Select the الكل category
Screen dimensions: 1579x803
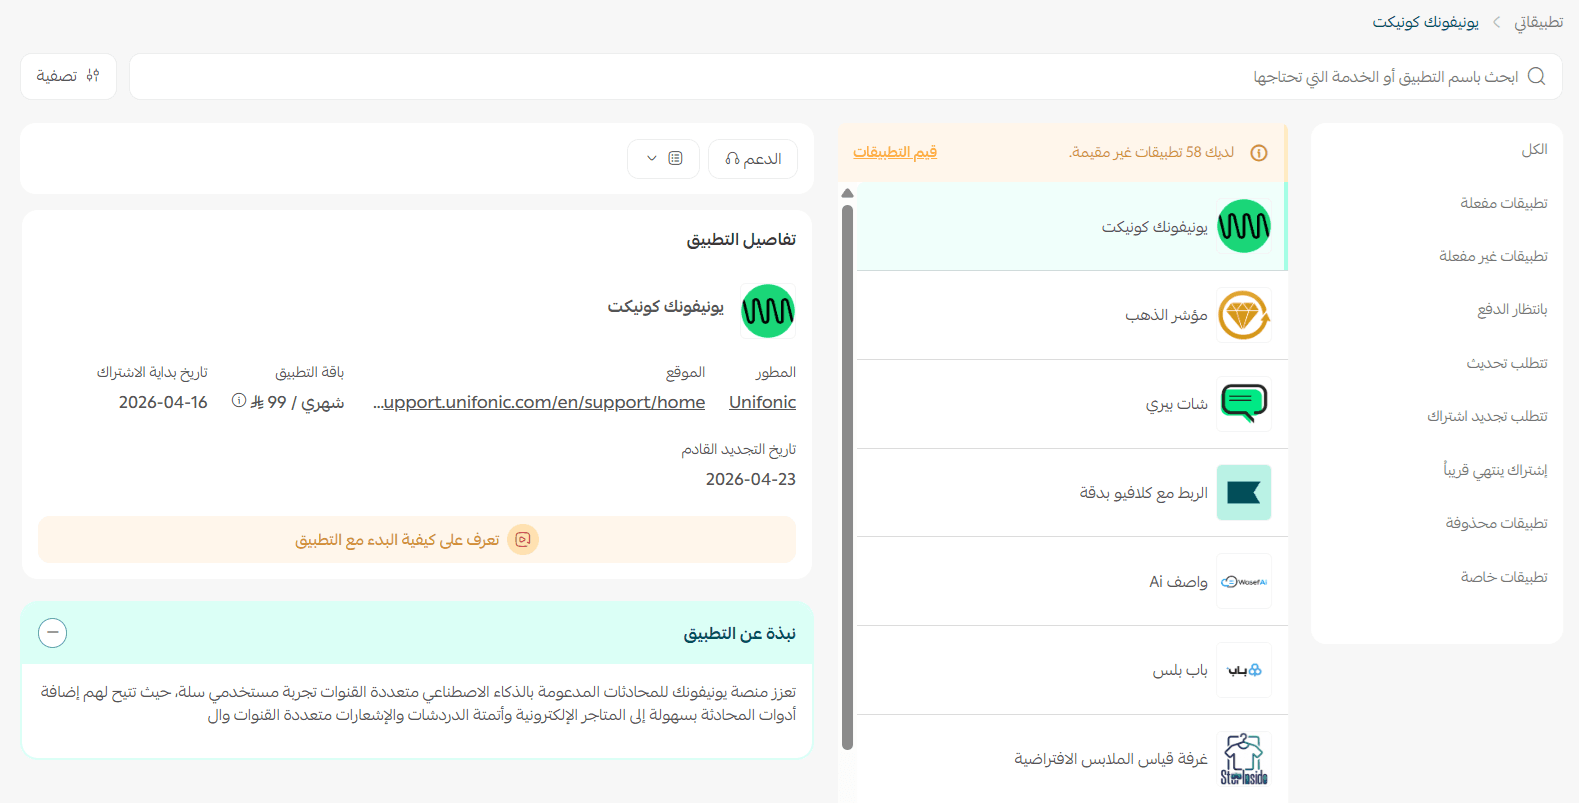pos(1534,149)
